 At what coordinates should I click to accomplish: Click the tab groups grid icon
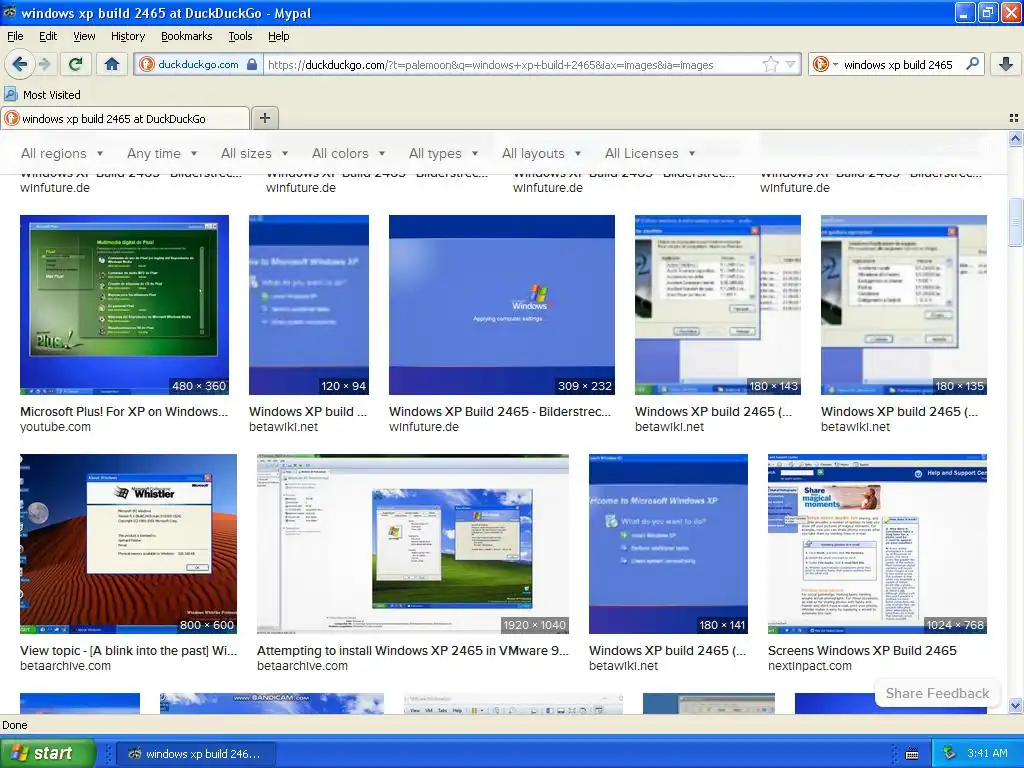click(1014, 118)
